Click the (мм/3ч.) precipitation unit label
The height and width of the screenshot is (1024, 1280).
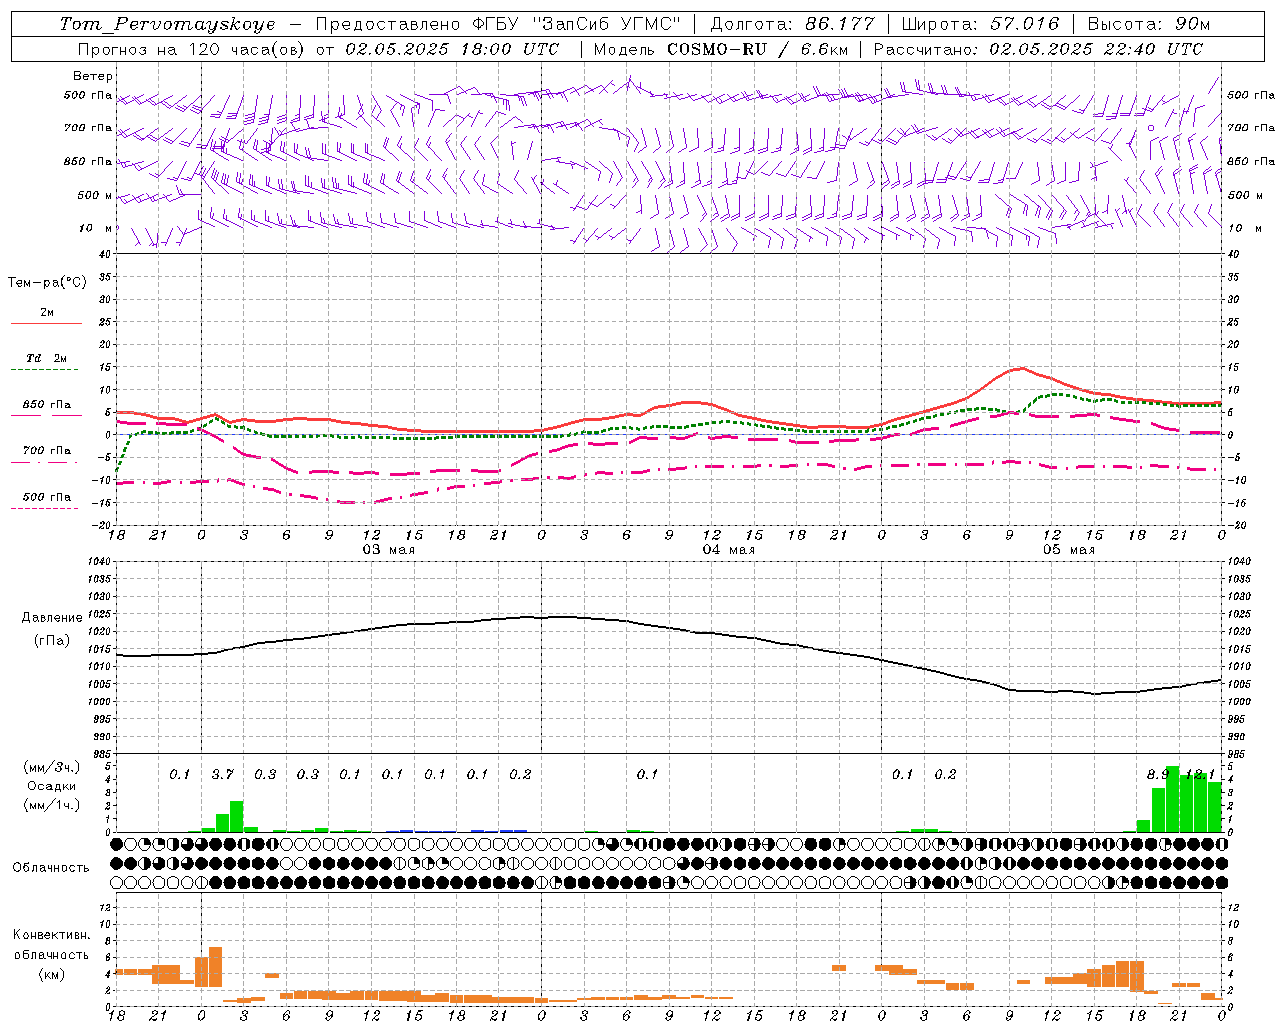click(51, 767)
